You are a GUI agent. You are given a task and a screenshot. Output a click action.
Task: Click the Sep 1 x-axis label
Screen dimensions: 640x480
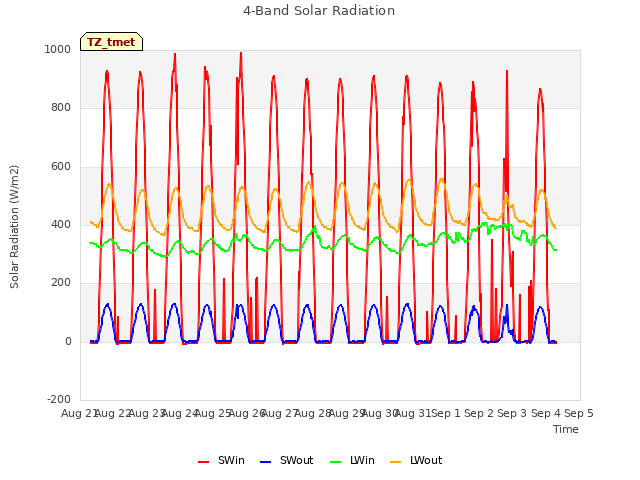pos(446,413)
